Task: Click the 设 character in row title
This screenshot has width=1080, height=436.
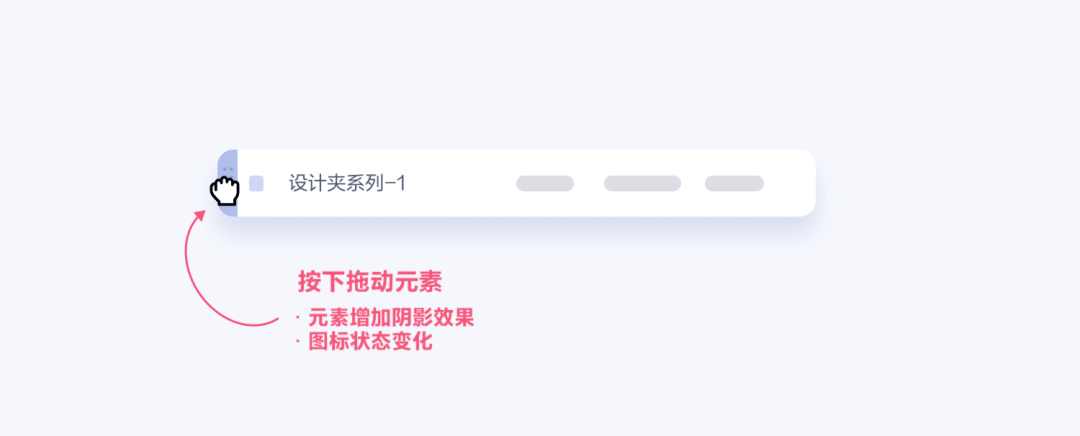Action: pos(297,183)
